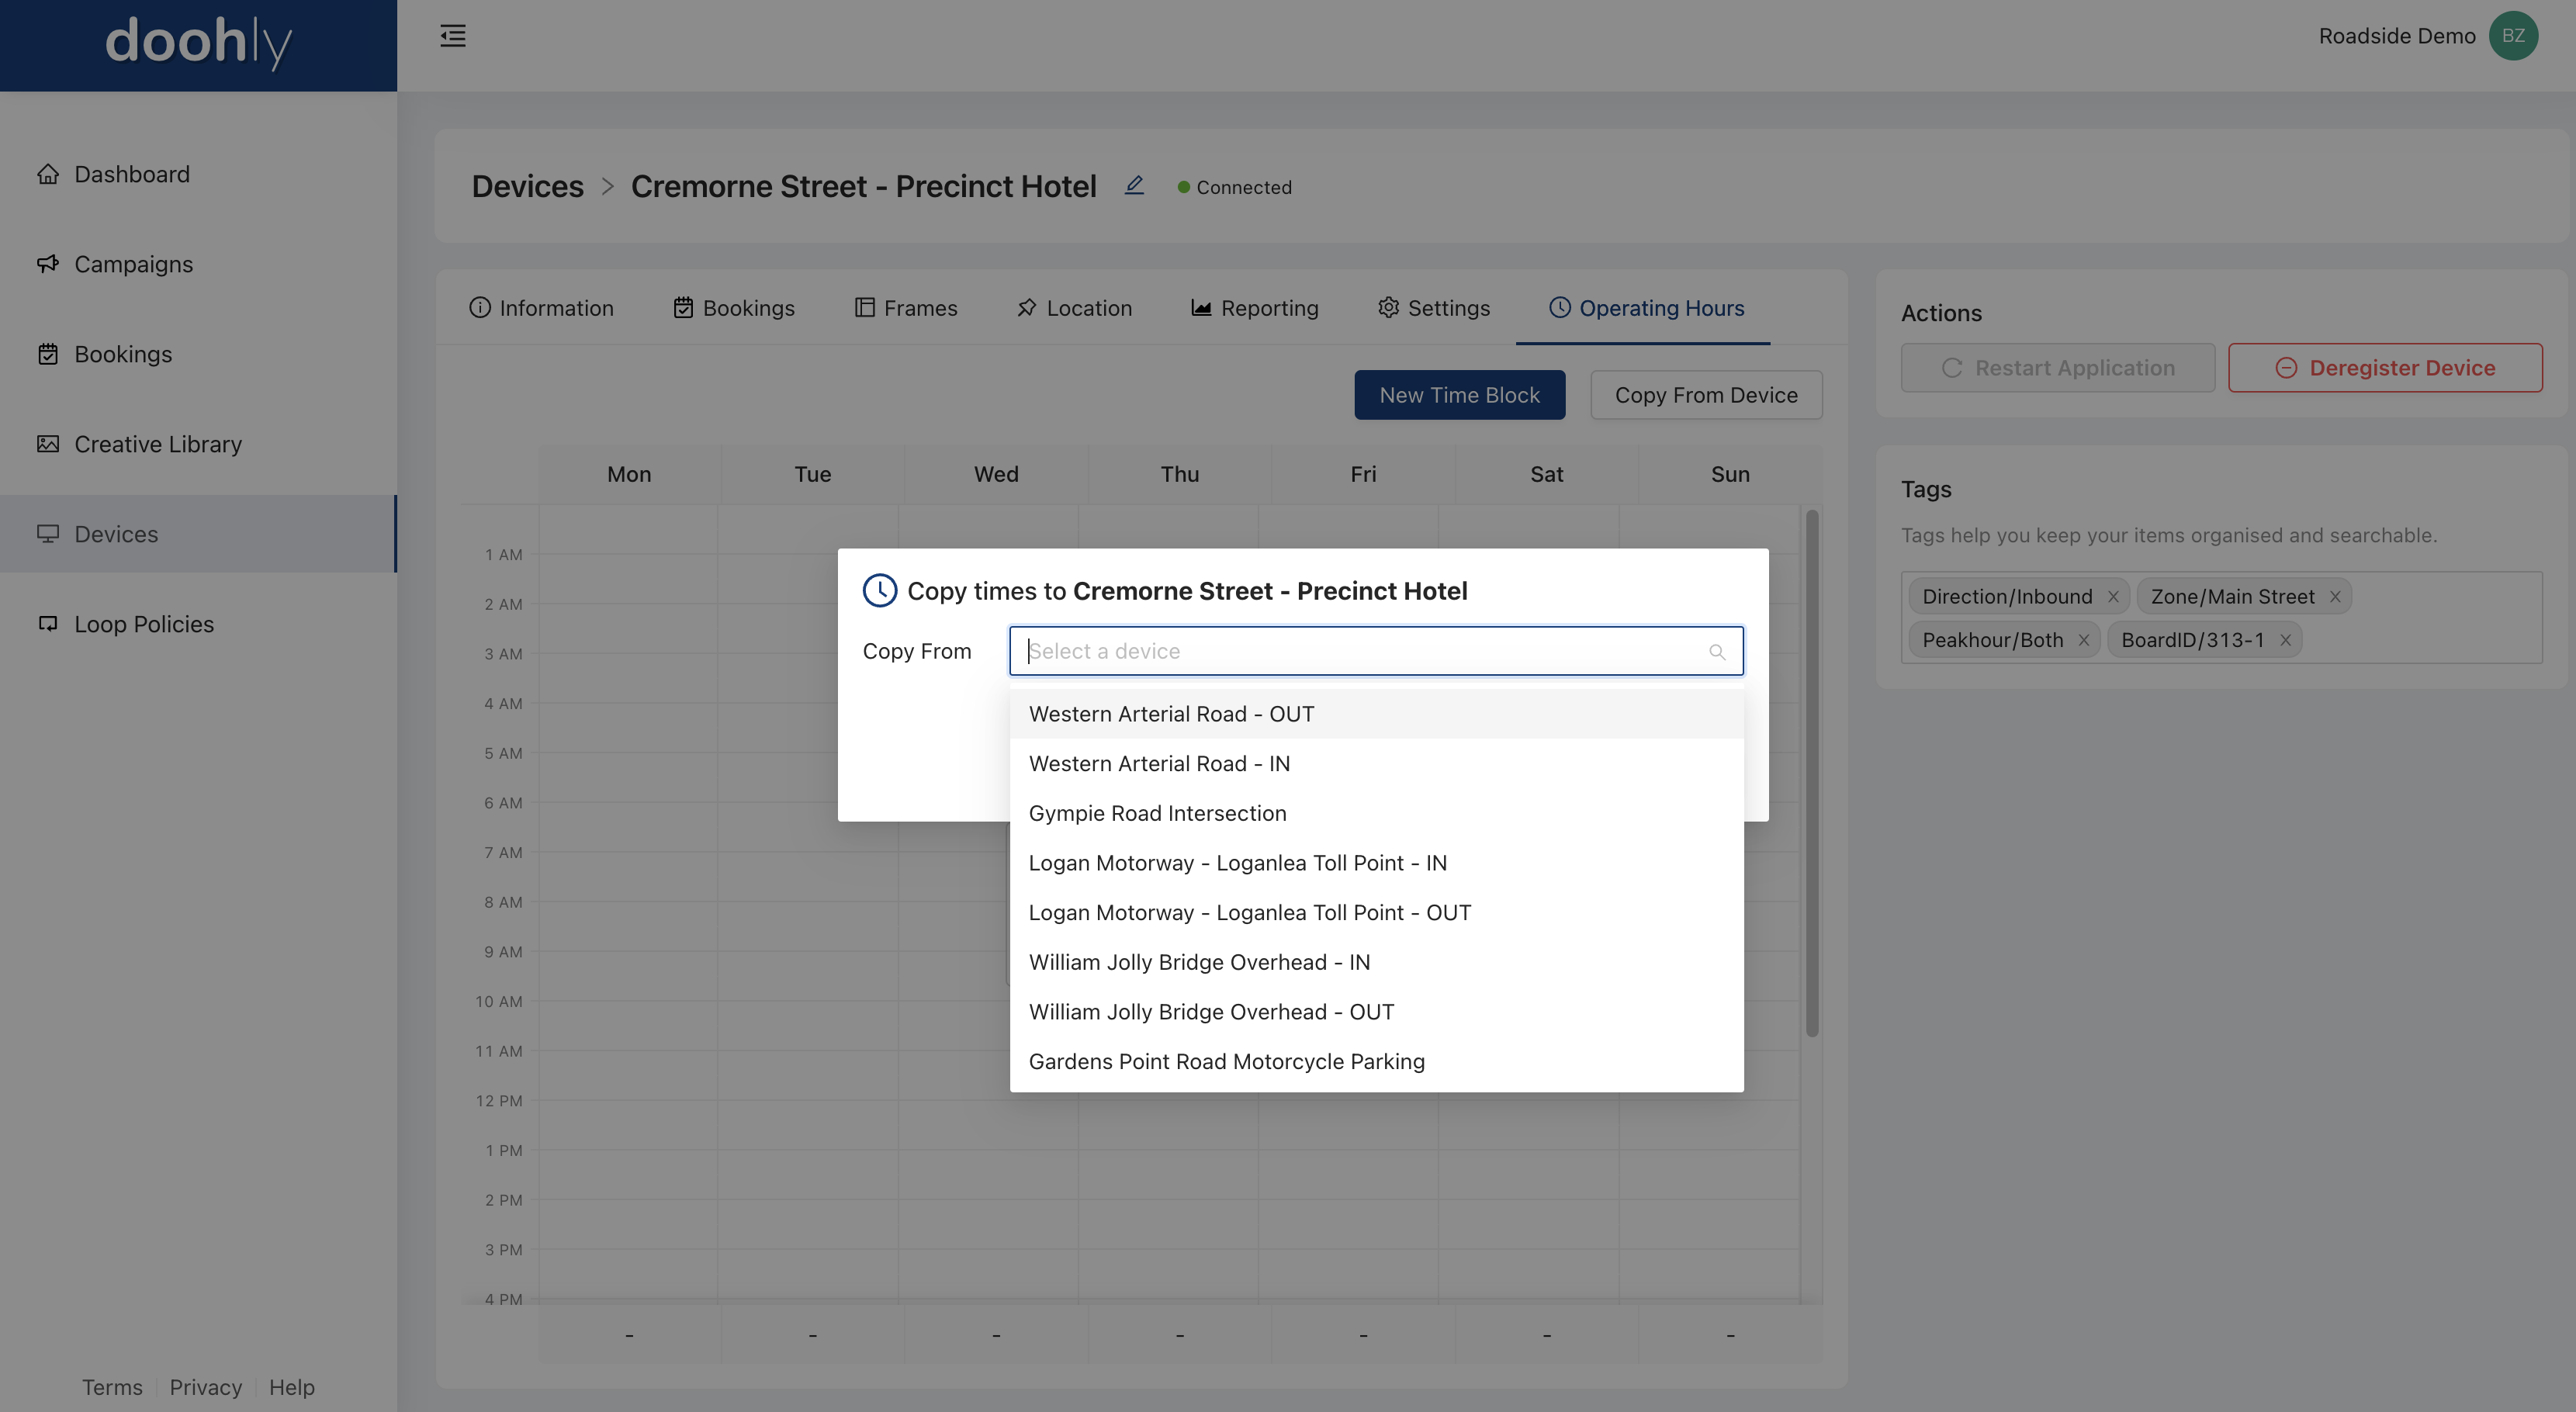Select Gardens Point Road Motorcycle Parking

coord(1226,1061)
